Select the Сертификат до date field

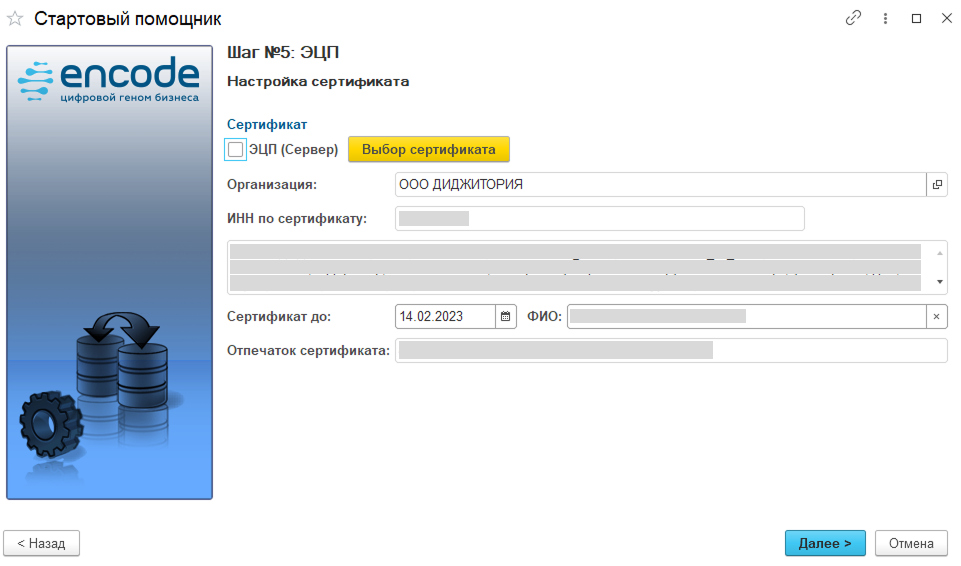click(x=445, y=317)
